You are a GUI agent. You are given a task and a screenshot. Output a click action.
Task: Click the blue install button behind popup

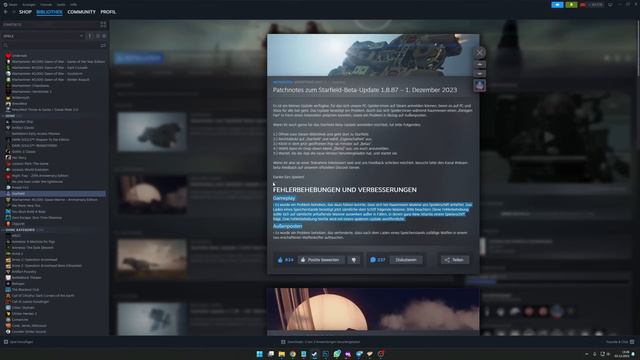tap(139, 58)
